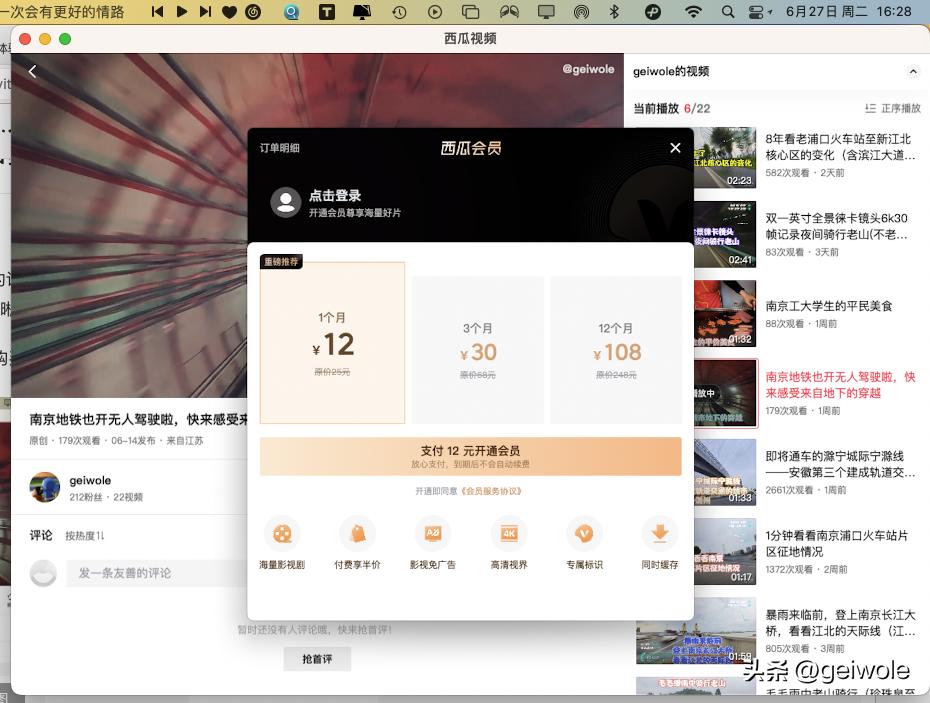Select the 专属标识 V badge icon
Screen dimensions: 930x703
tap(583, 533)
